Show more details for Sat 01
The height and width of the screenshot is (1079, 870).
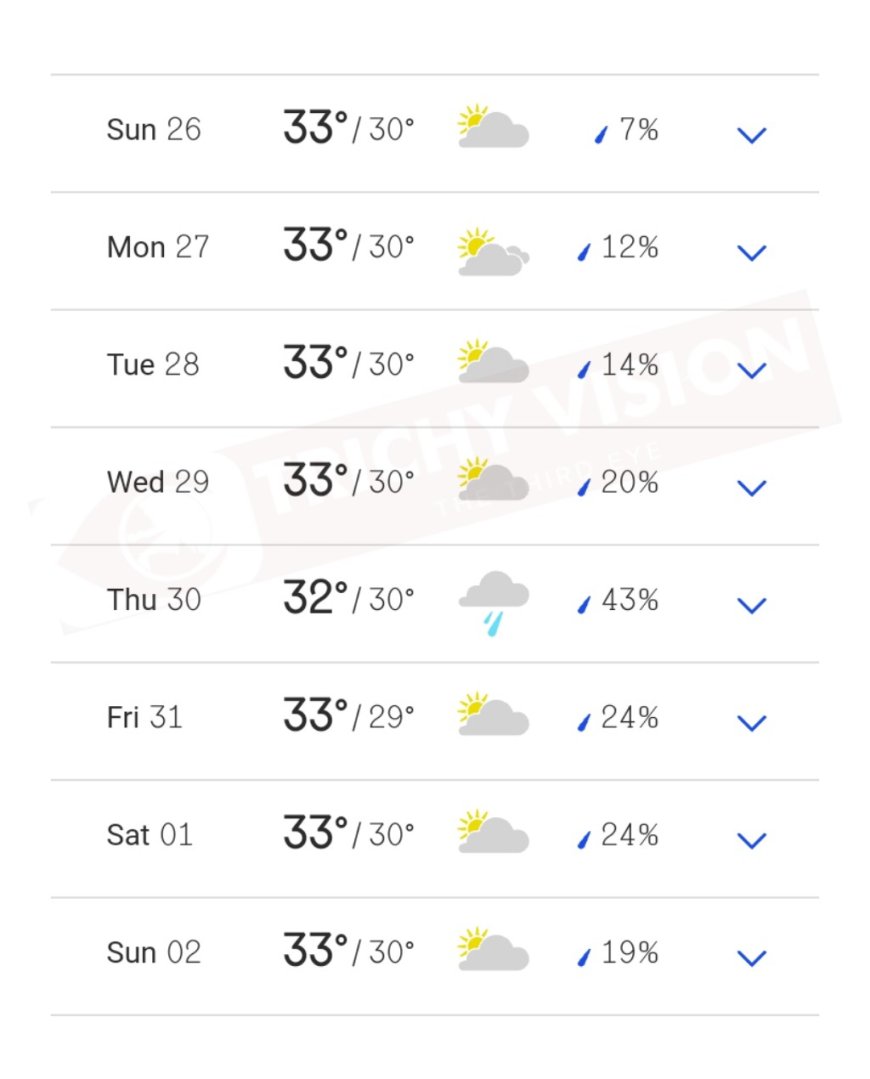(751, 840)
